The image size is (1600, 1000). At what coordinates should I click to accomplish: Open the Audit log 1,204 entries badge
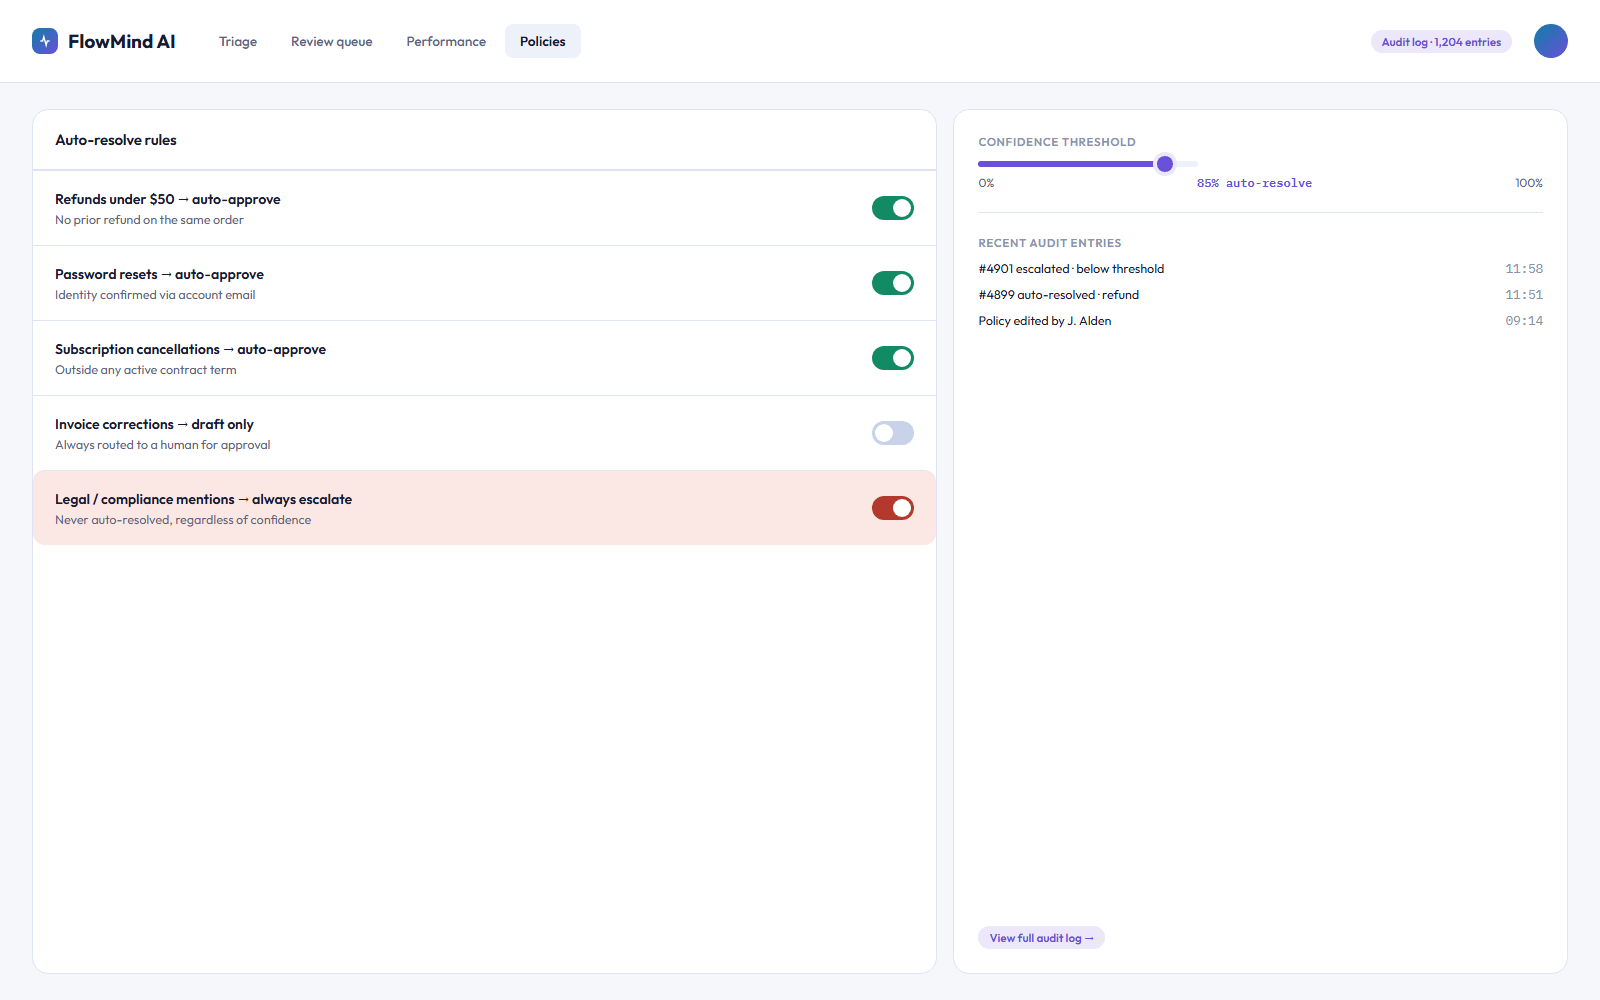tap(1441, 42)
